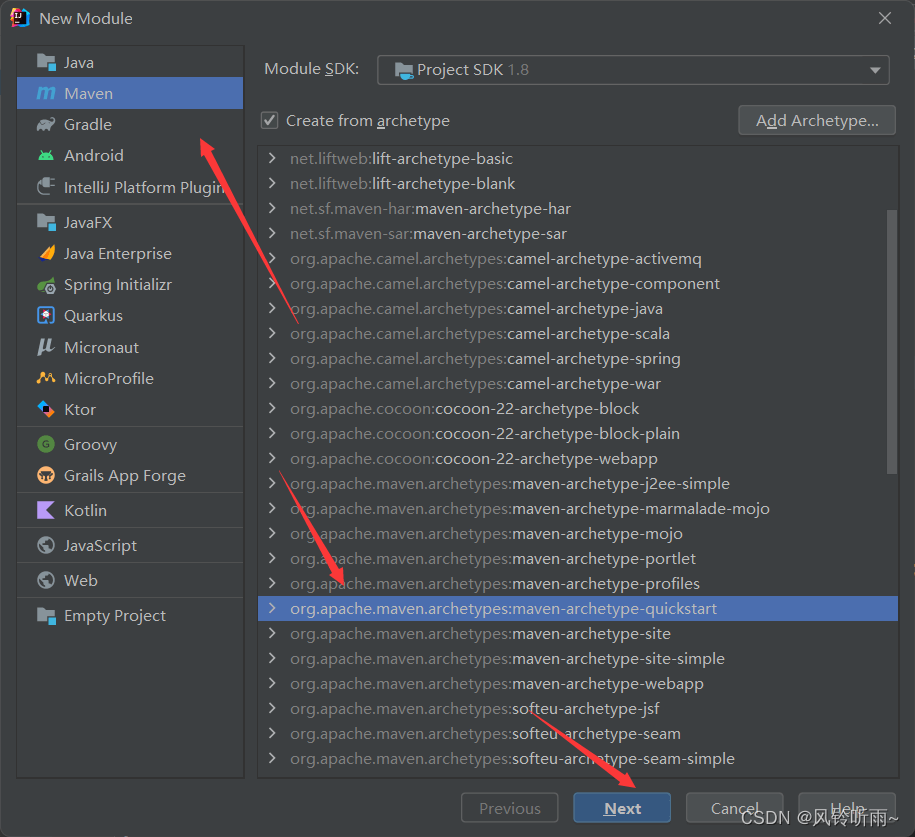Screen dimensions: 915x837
Task: Click the Android robot icon
Action: click(46, 156)
